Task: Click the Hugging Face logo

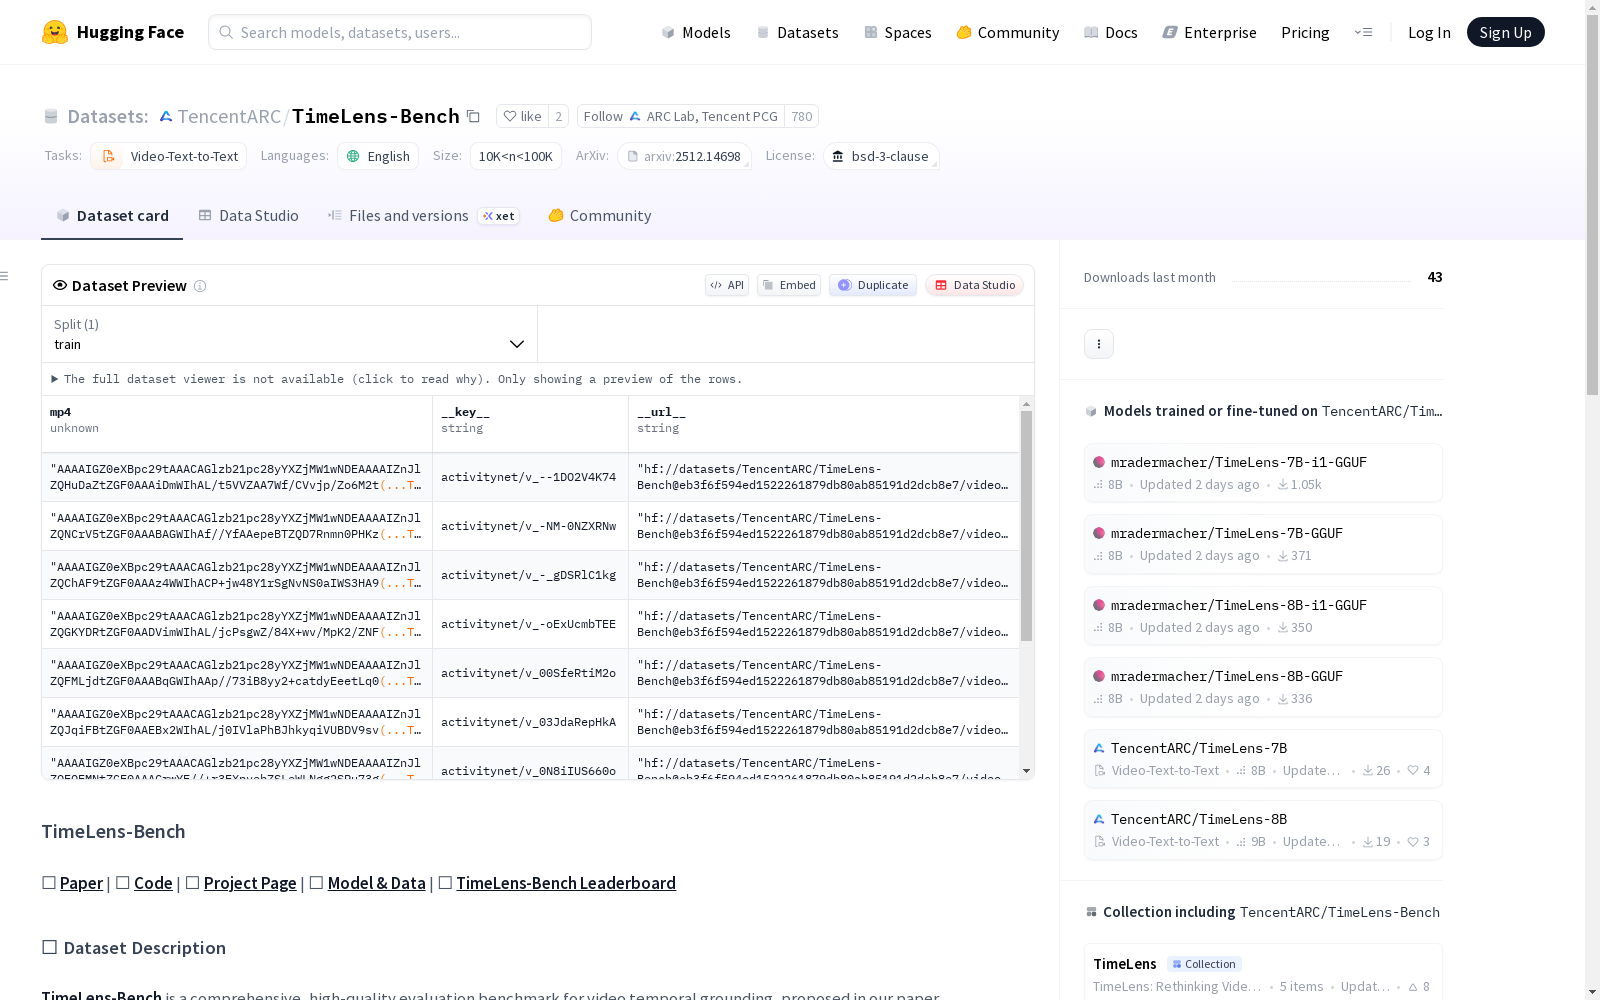Action: (113, 32)
